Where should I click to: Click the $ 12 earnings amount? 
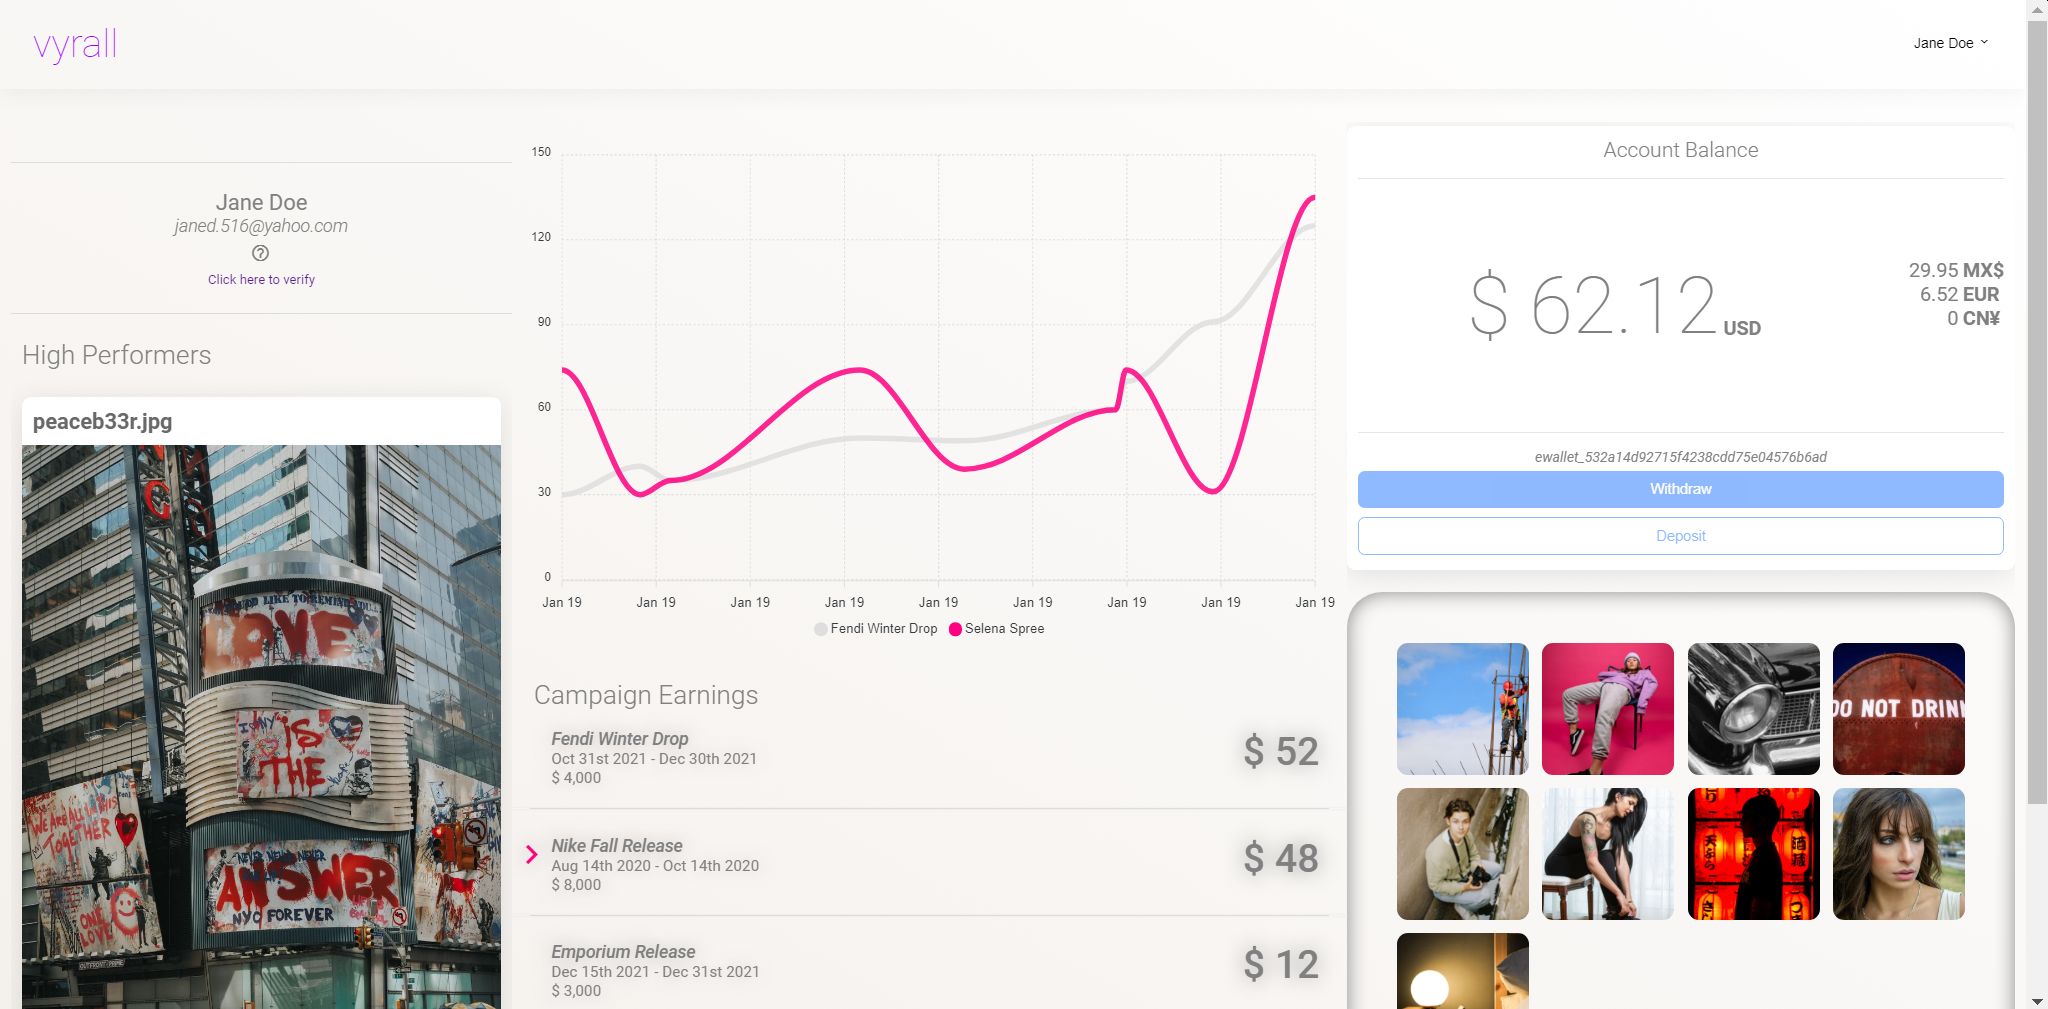coord(1281,965)
